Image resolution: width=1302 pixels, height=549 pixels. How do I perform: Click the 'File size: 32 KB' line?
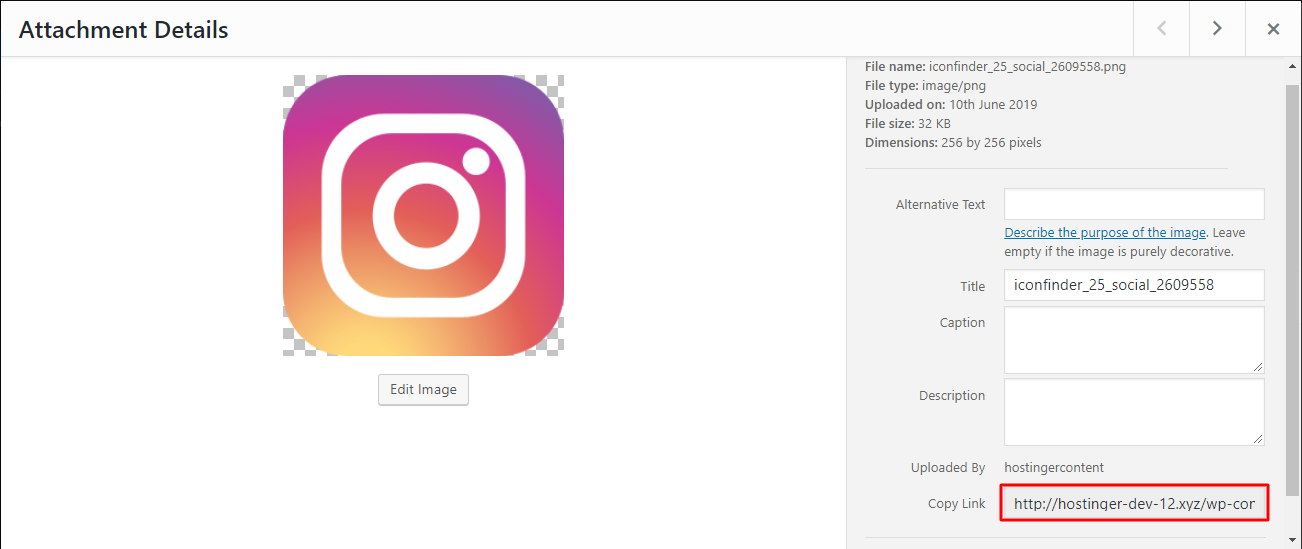pyautogui.click(x=908, y=124)
